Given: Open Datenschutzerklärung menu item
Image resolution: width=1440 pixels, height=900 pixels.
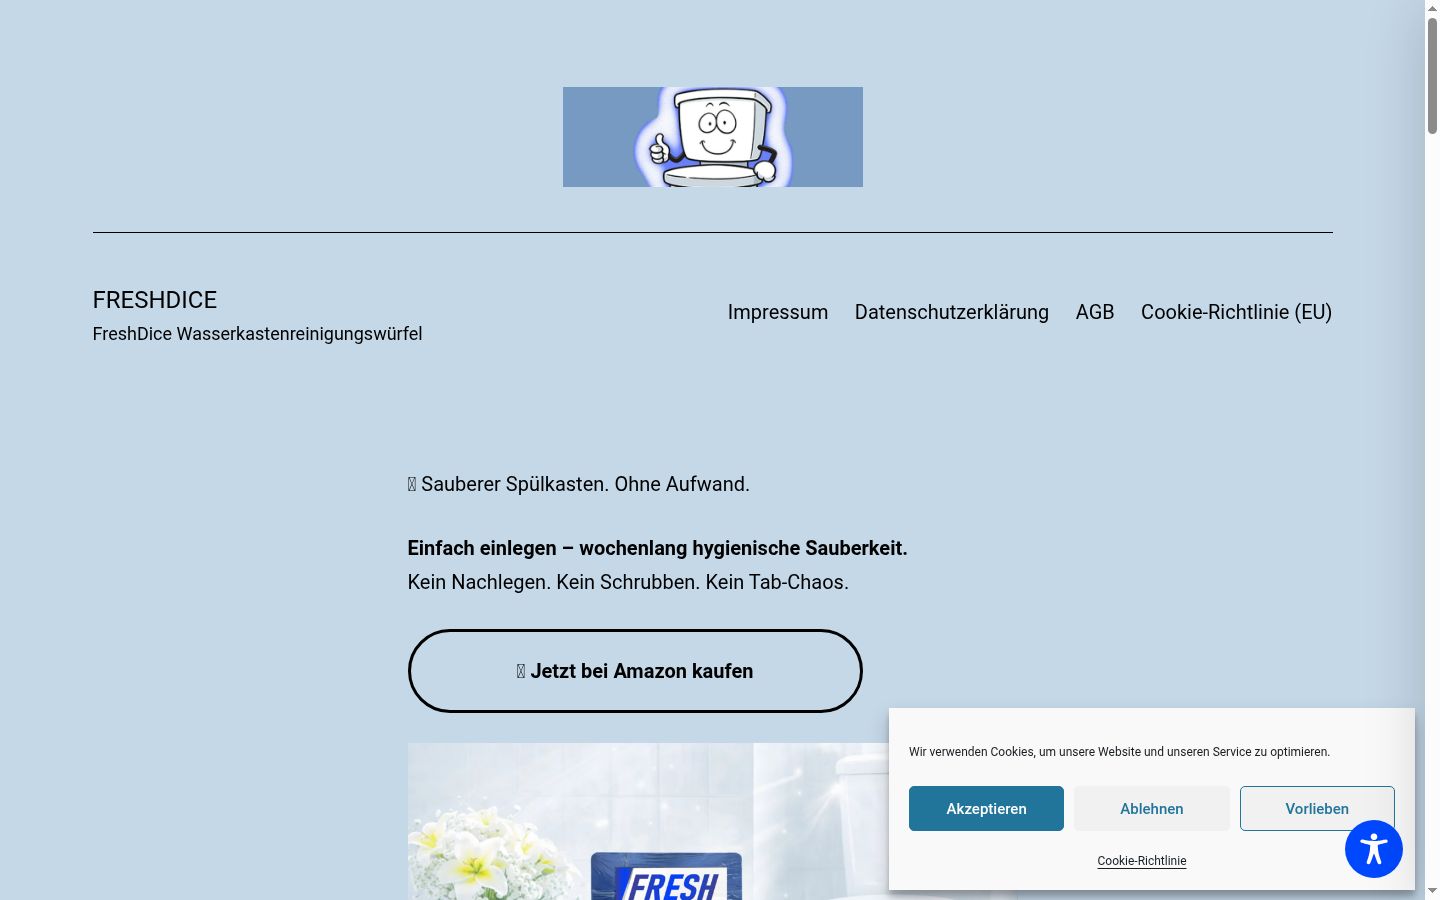Looking at the screenshot, I should (x=952, y=312).
